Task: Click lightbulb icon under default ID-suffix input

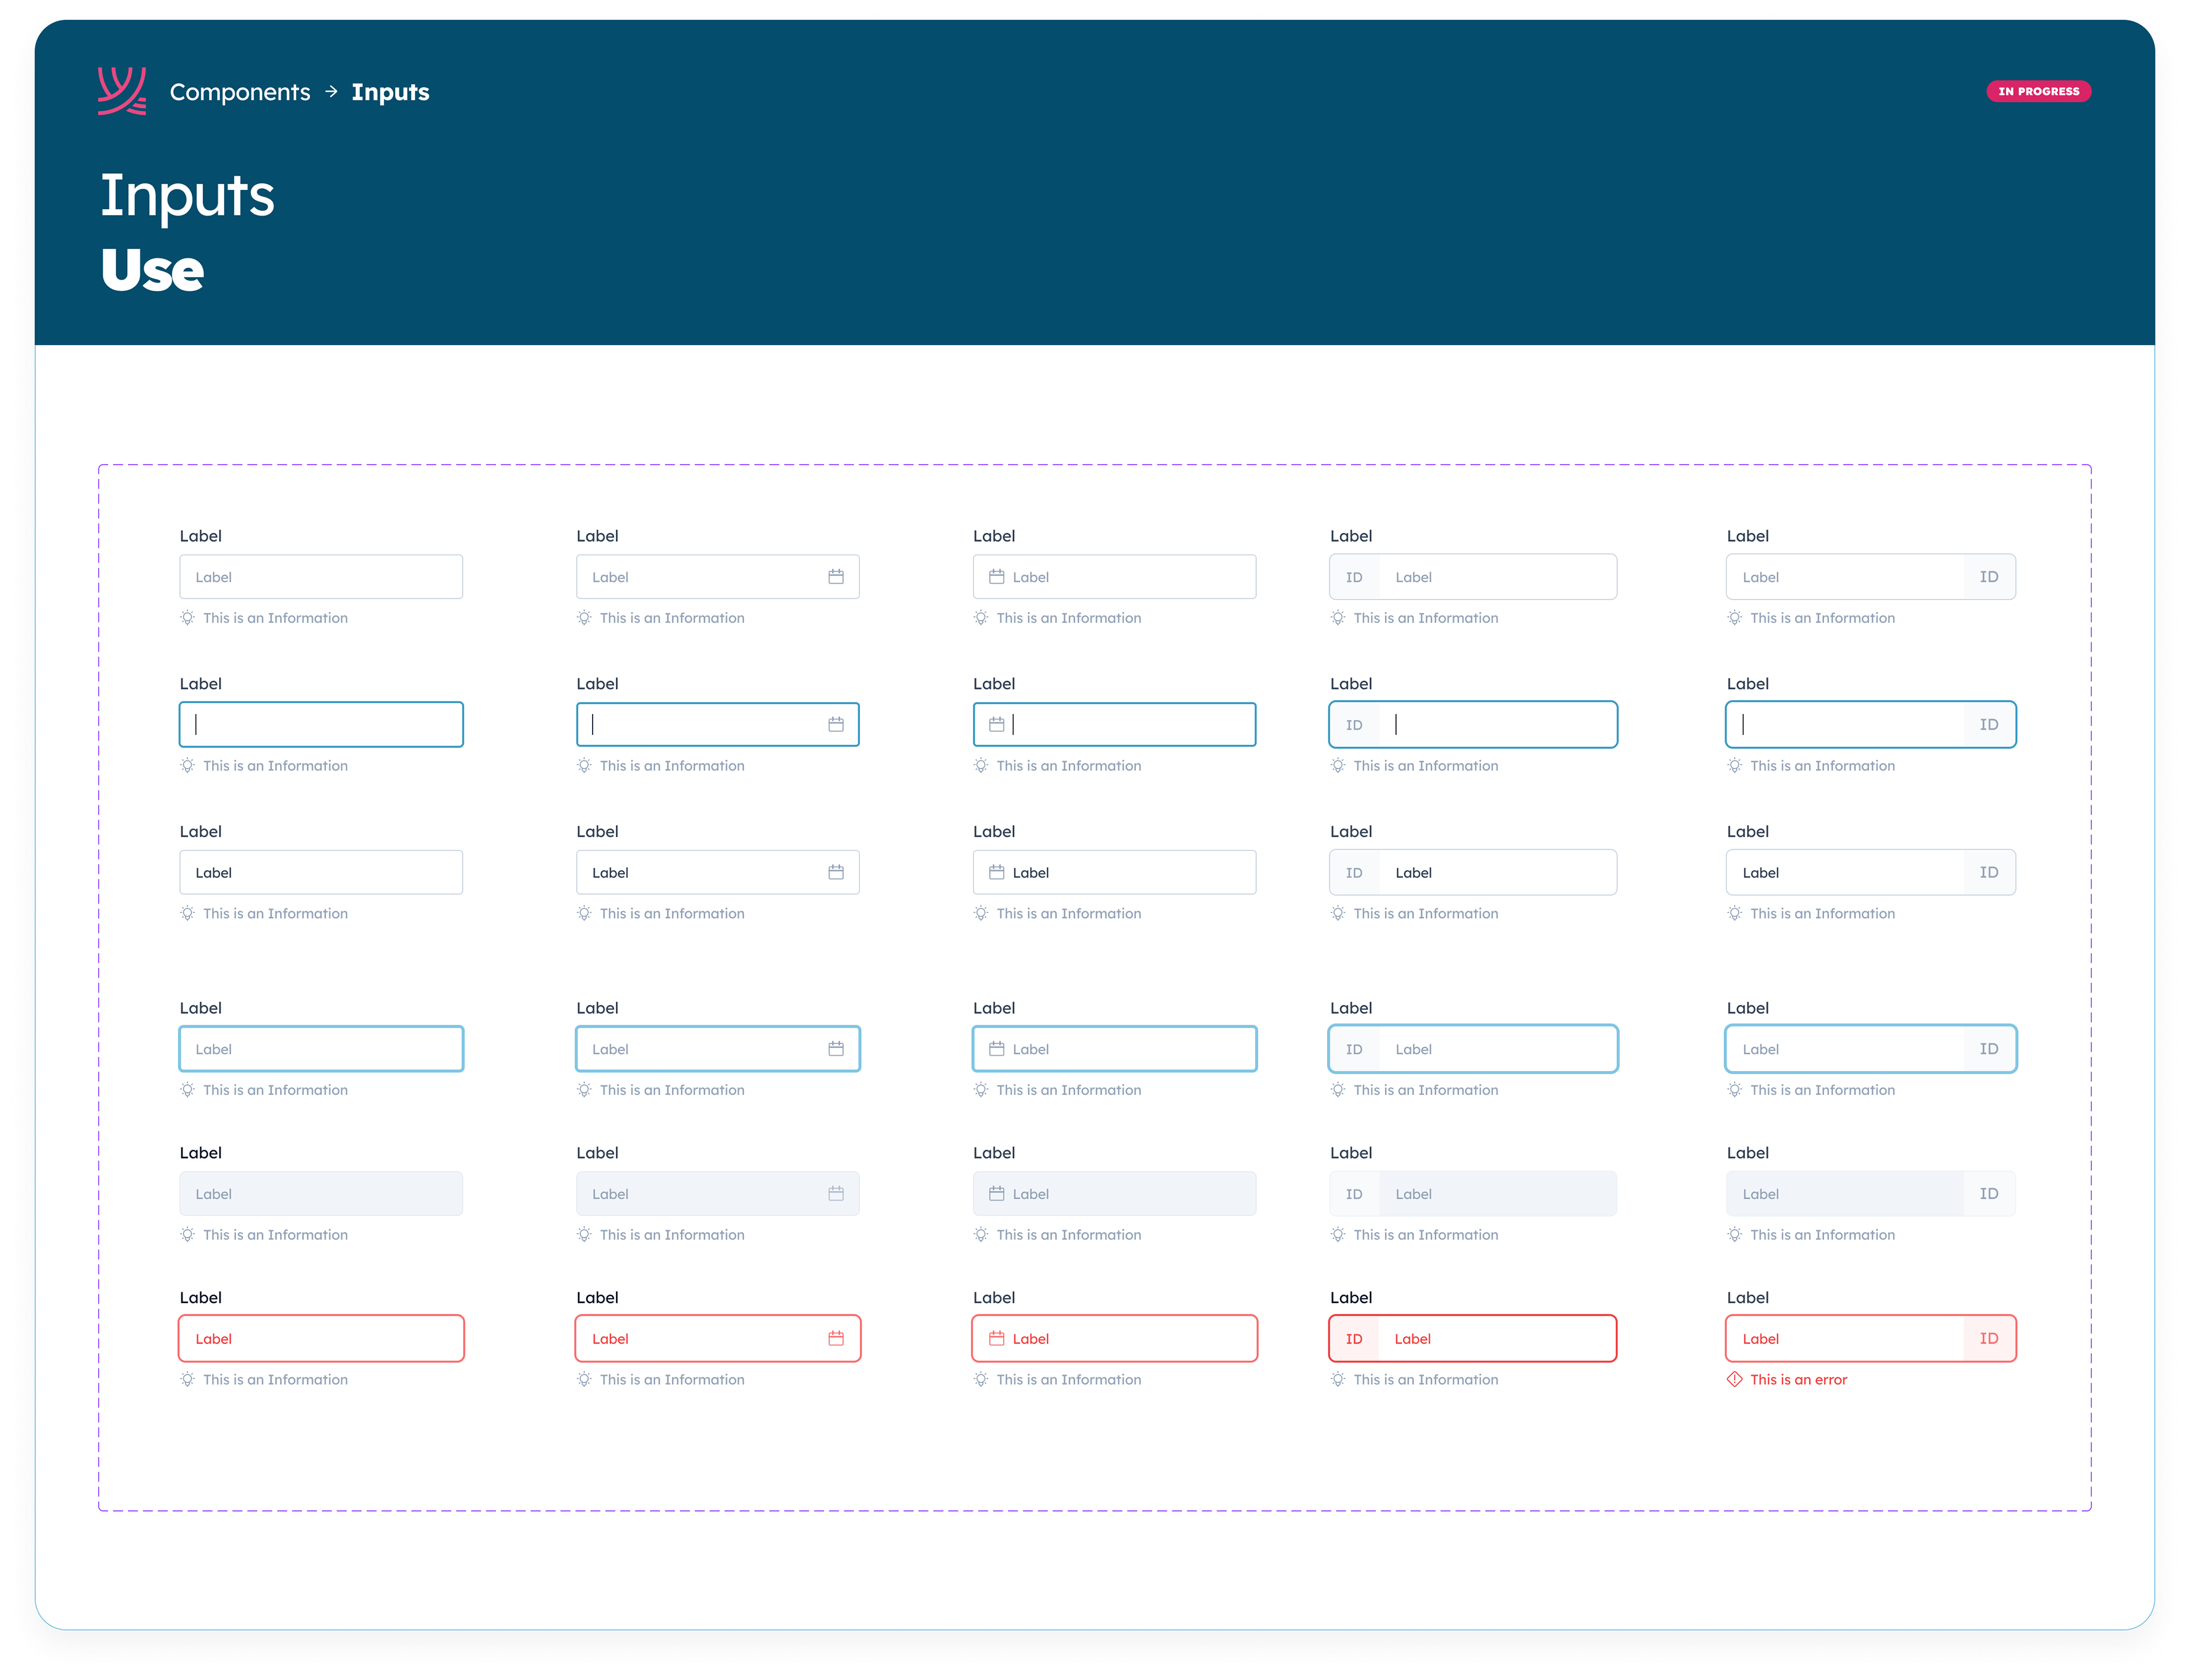Action: point(1735,618)
